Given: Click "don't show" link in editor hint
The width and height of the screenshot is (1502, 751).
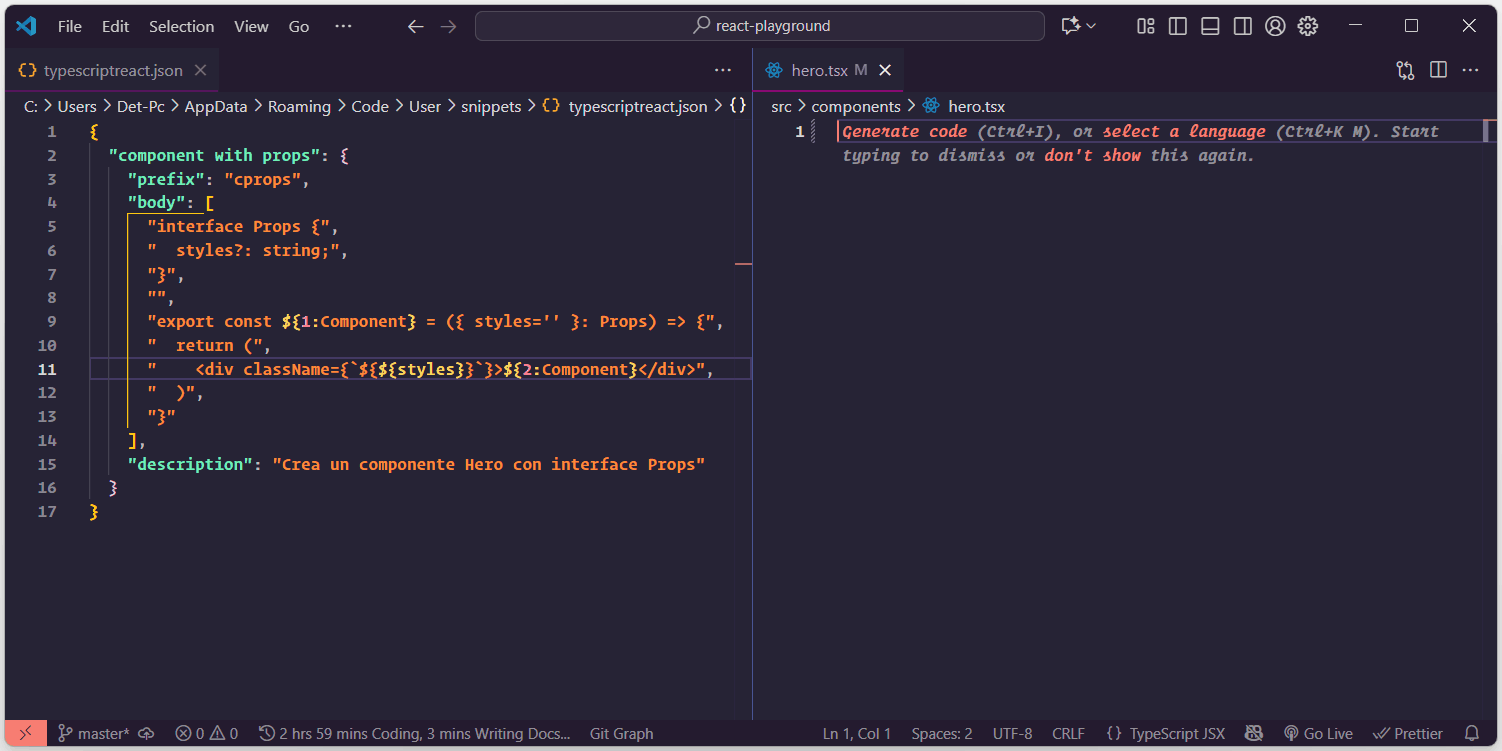Looking at the screenshot, I should click(x=1092, y=155).
